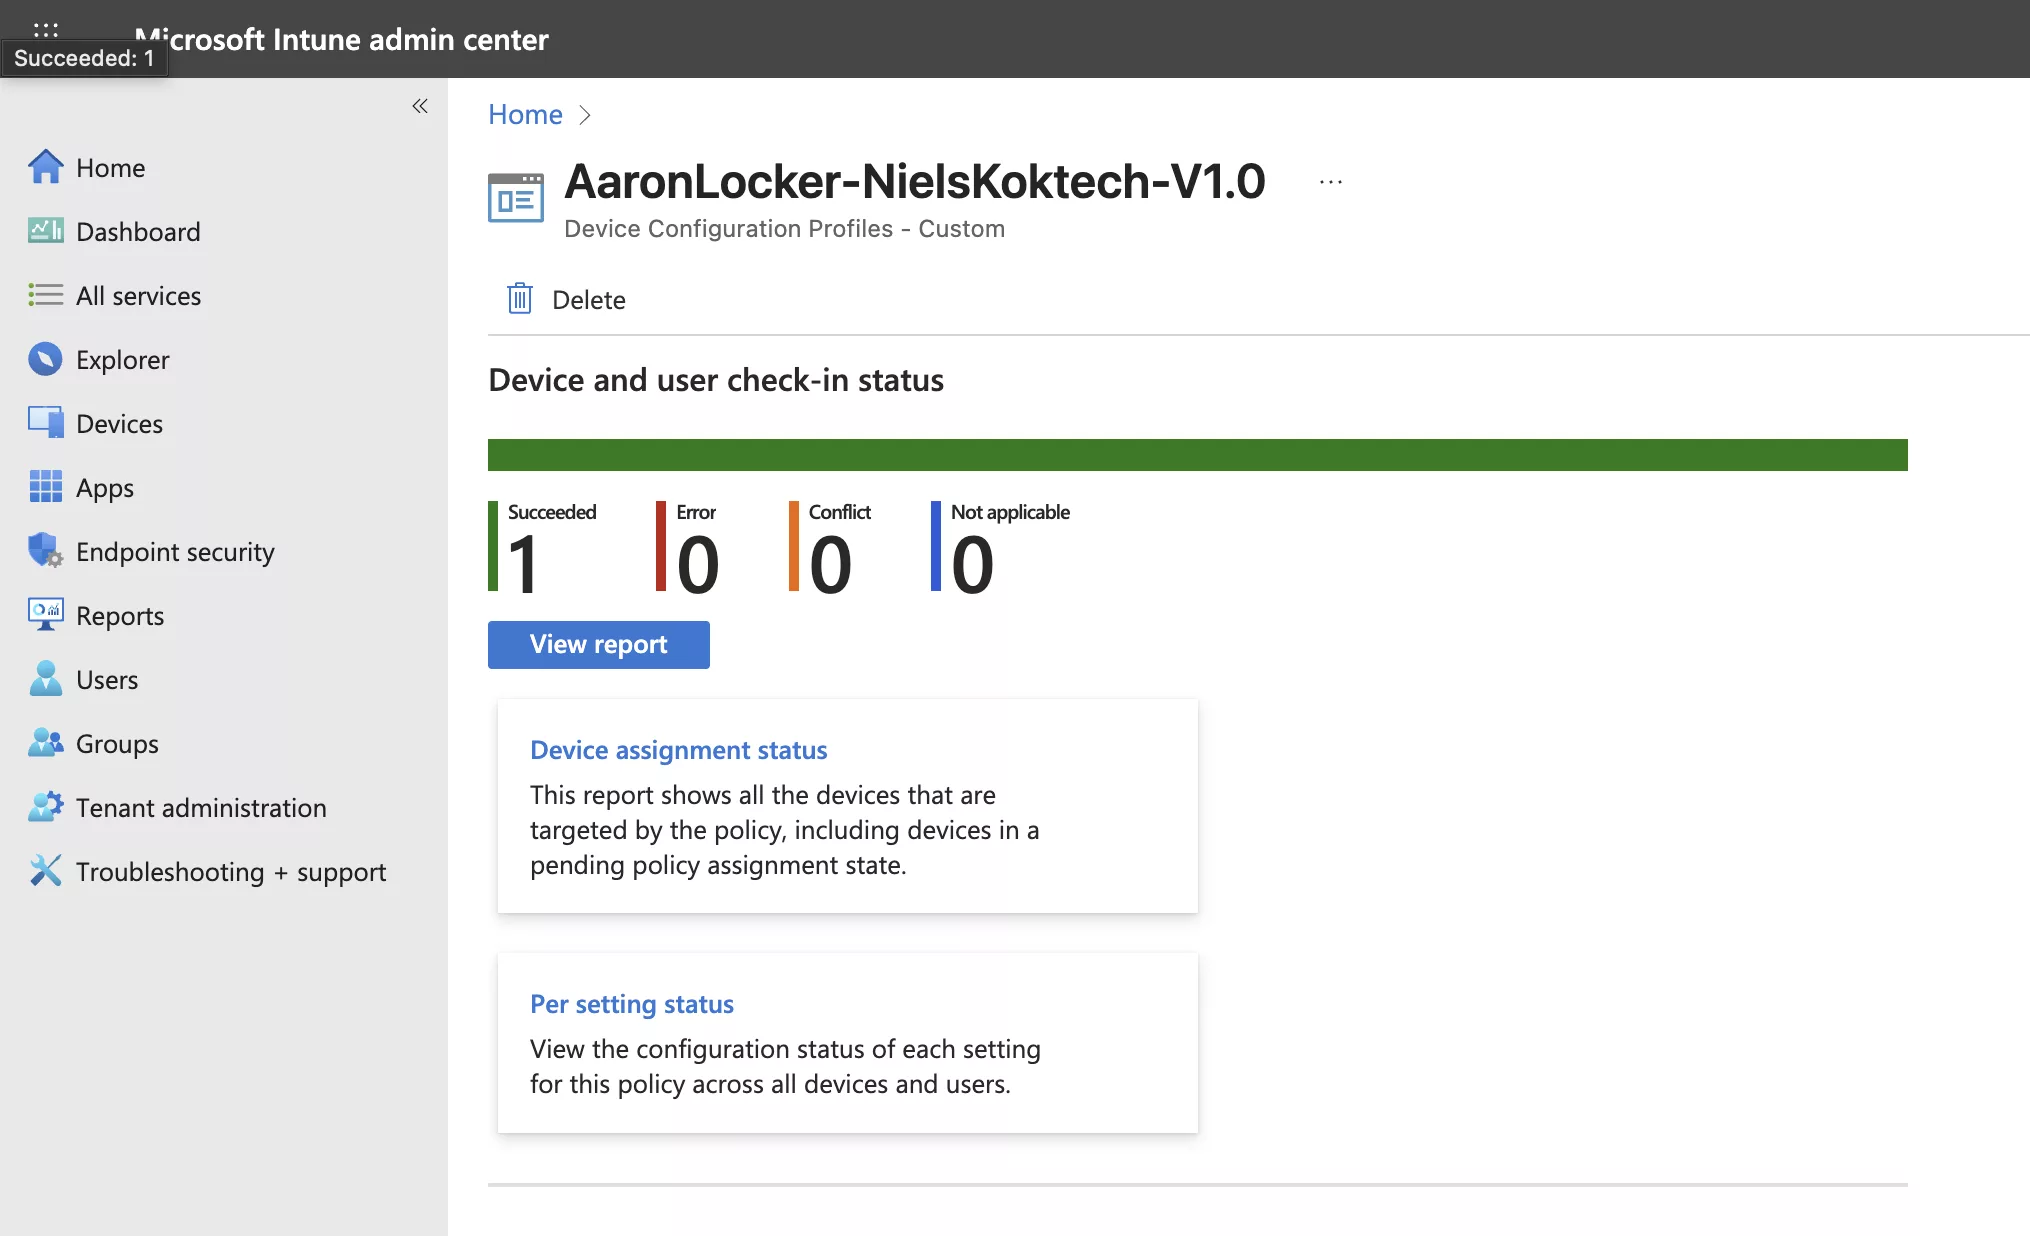Screen dimensions: 2030x1236
Task: Click the View report button
Action: click(x=598, y=644)
